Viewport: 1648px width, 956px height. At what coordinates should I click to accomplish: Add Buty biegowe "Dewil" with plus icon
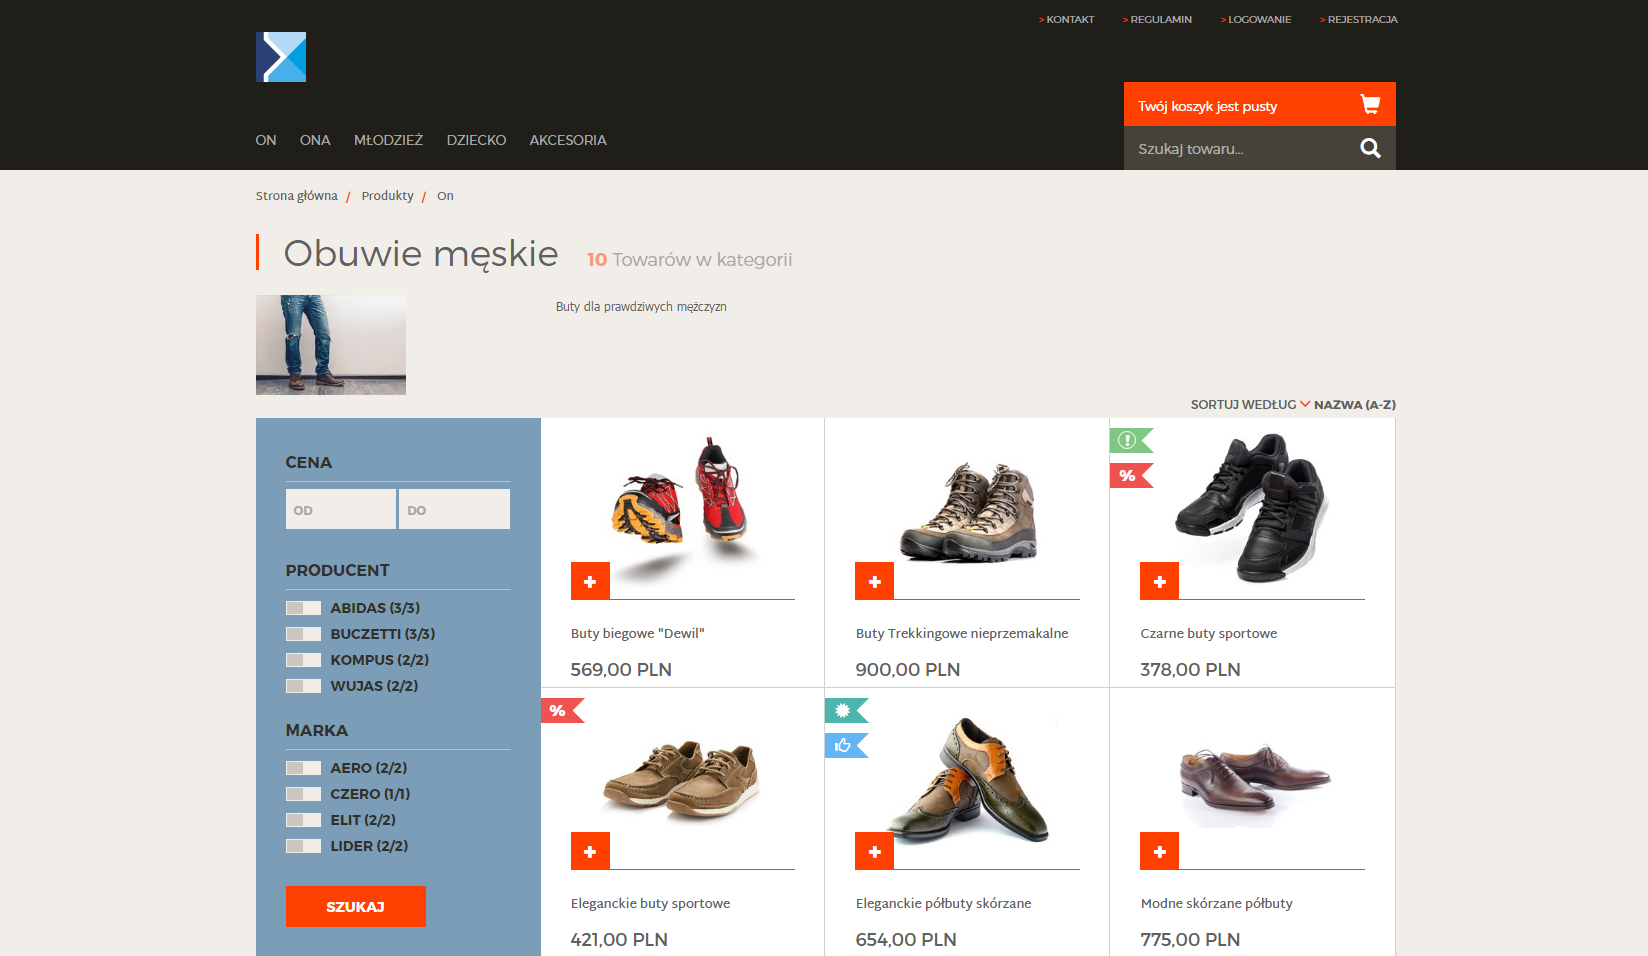(x=590, y=581)
